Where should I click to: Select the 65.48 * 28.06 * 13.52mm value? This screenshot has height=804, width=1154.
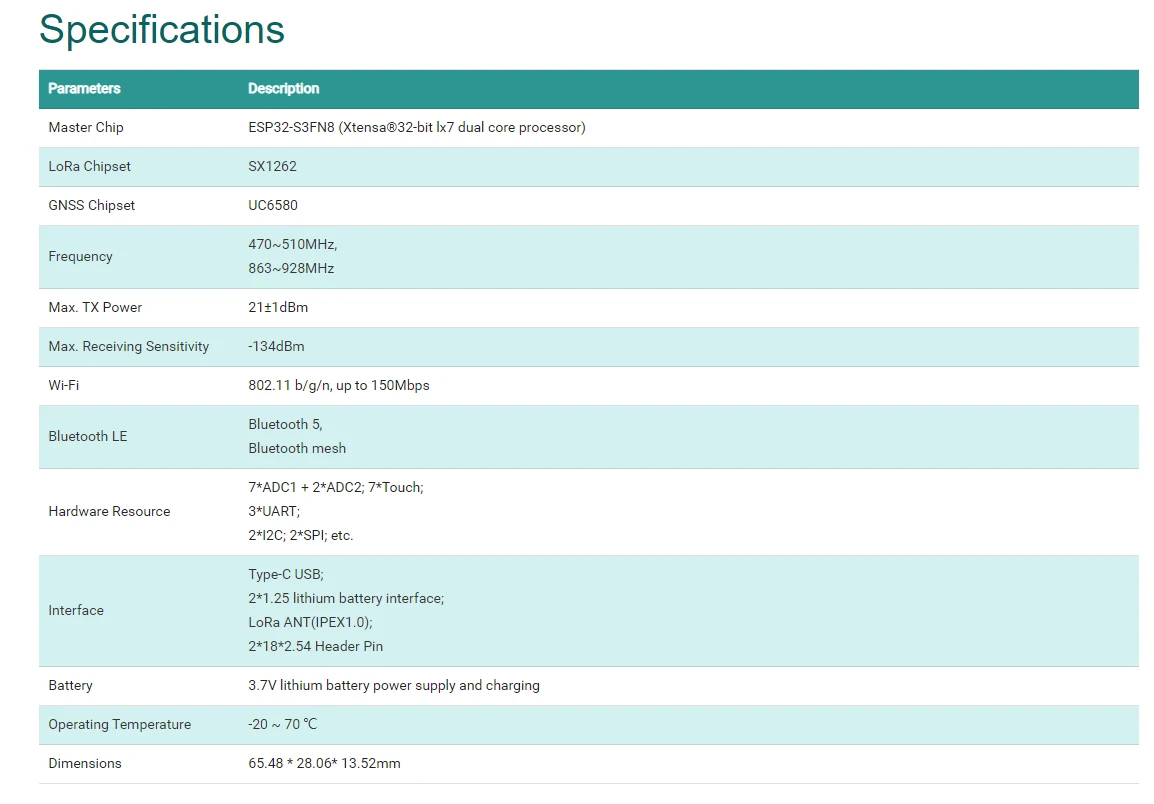324,764
